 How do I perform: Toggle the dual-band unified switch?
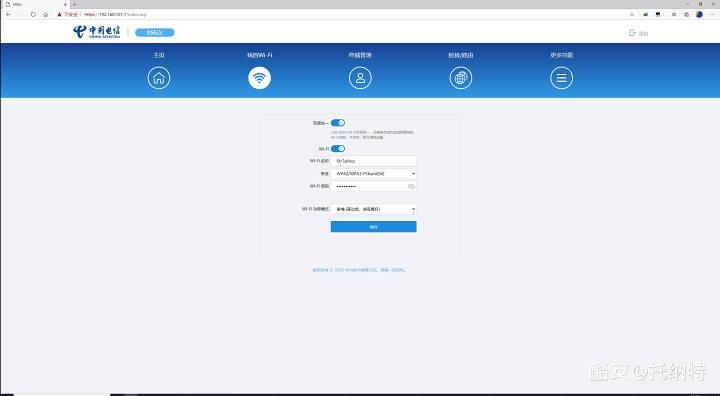pyautogui.click(x=338, y=123)
